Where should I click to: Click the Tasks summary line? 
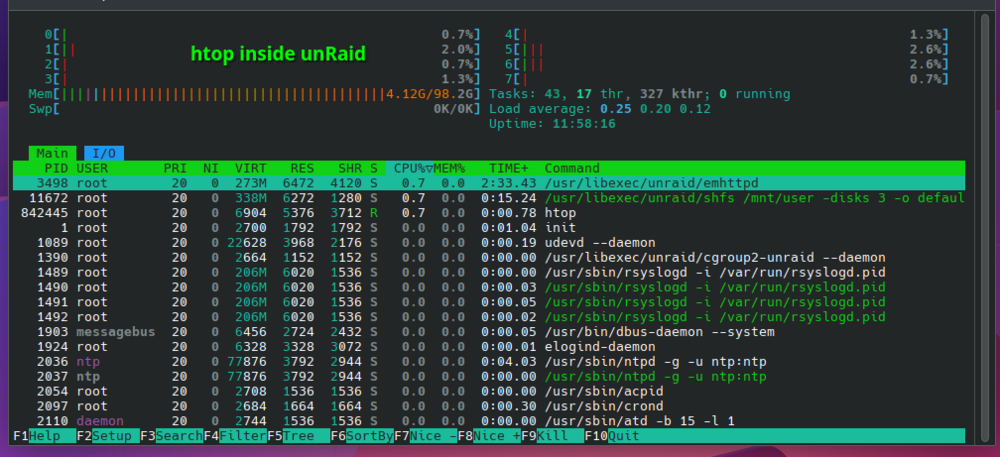tap(640, 94)
